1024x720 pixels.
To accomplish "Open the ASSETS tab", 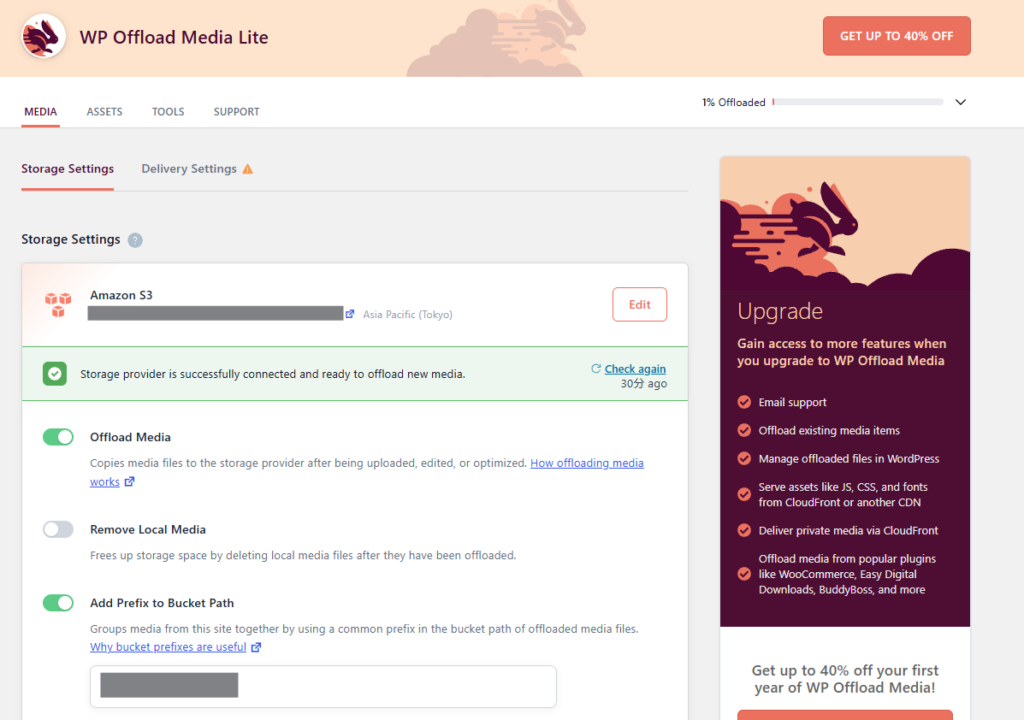I will (104, 112).
